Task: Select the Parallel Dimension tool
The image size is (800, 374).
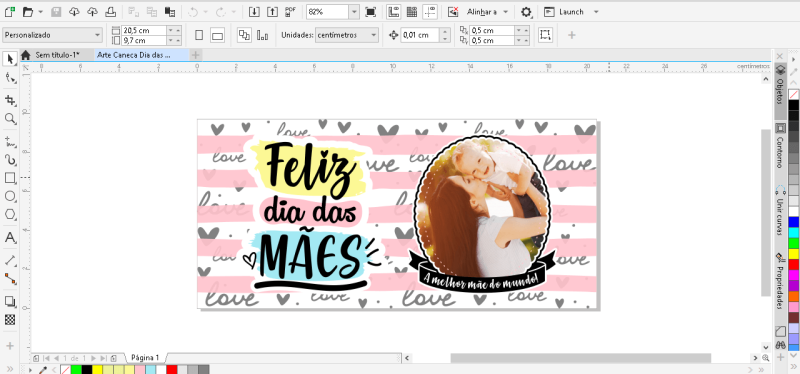Action: 10,260
